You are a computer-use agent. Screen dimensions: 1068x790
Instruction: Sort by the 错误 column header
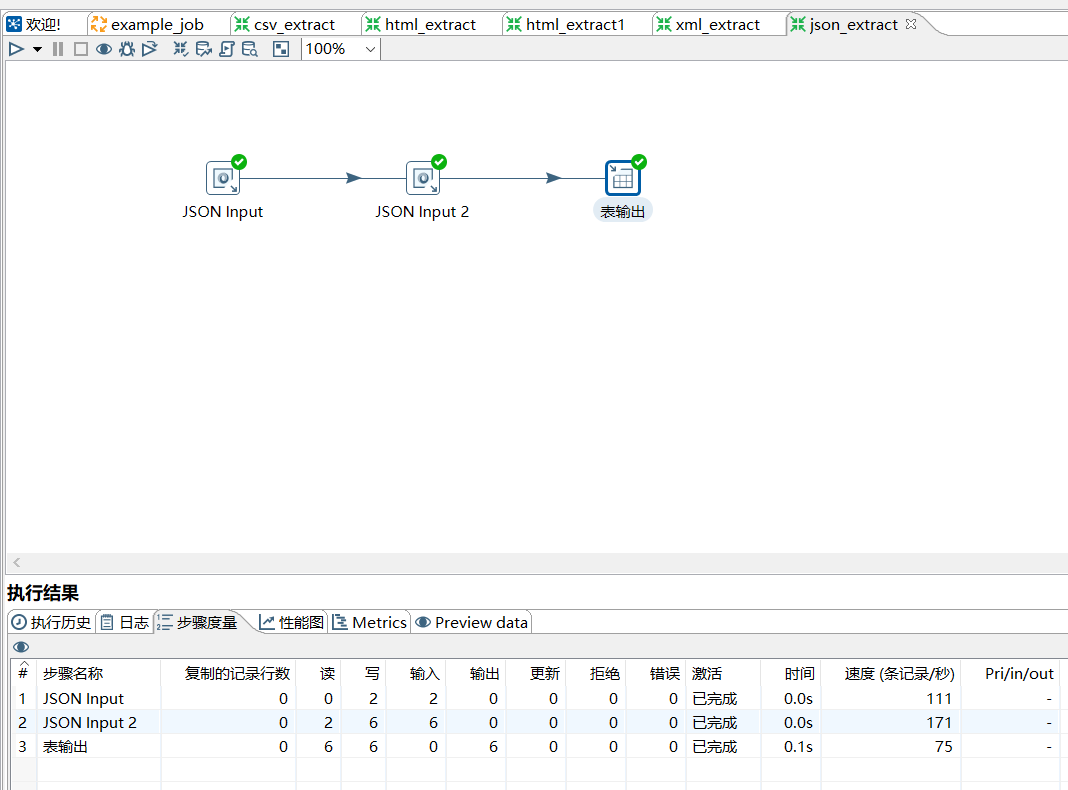(656, 674)
